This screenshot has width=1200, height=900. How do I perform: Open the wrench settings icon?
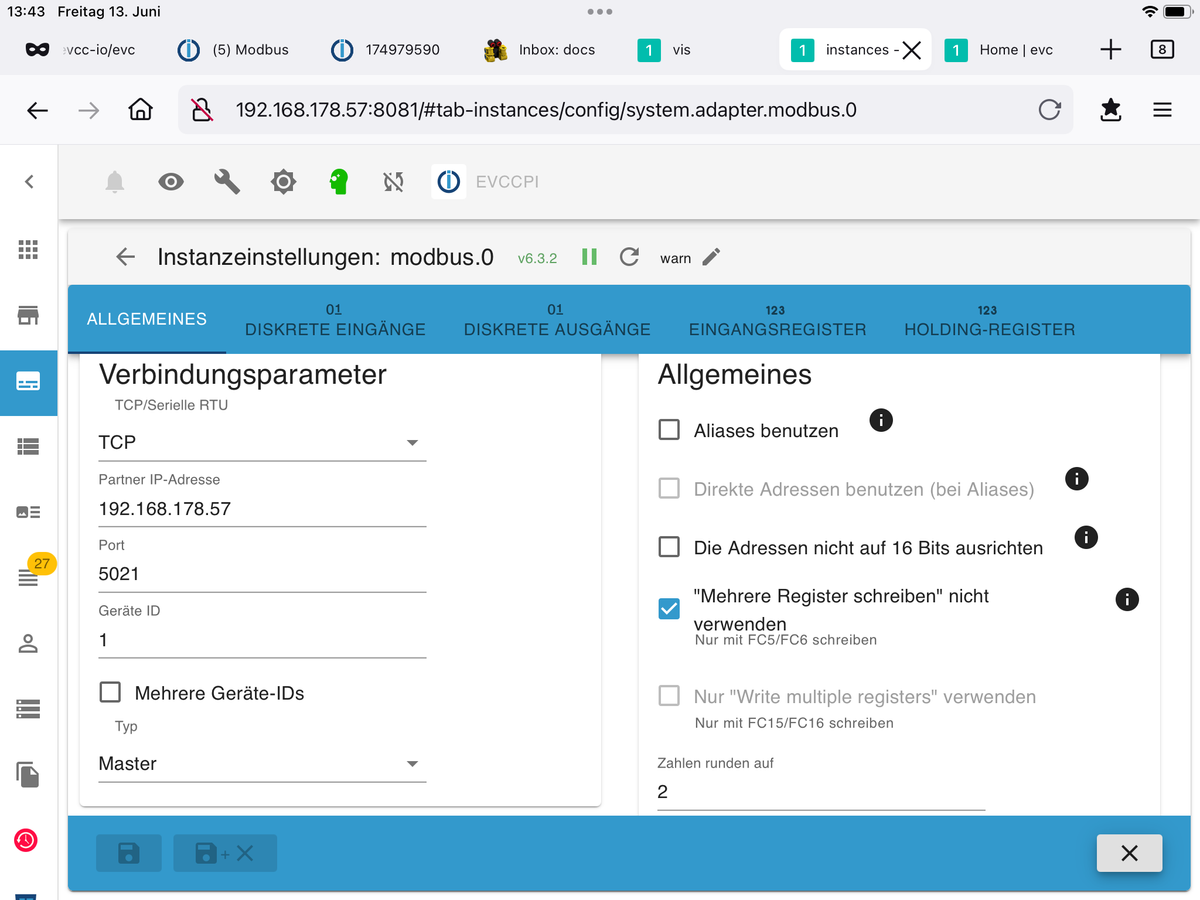point(227,181)
